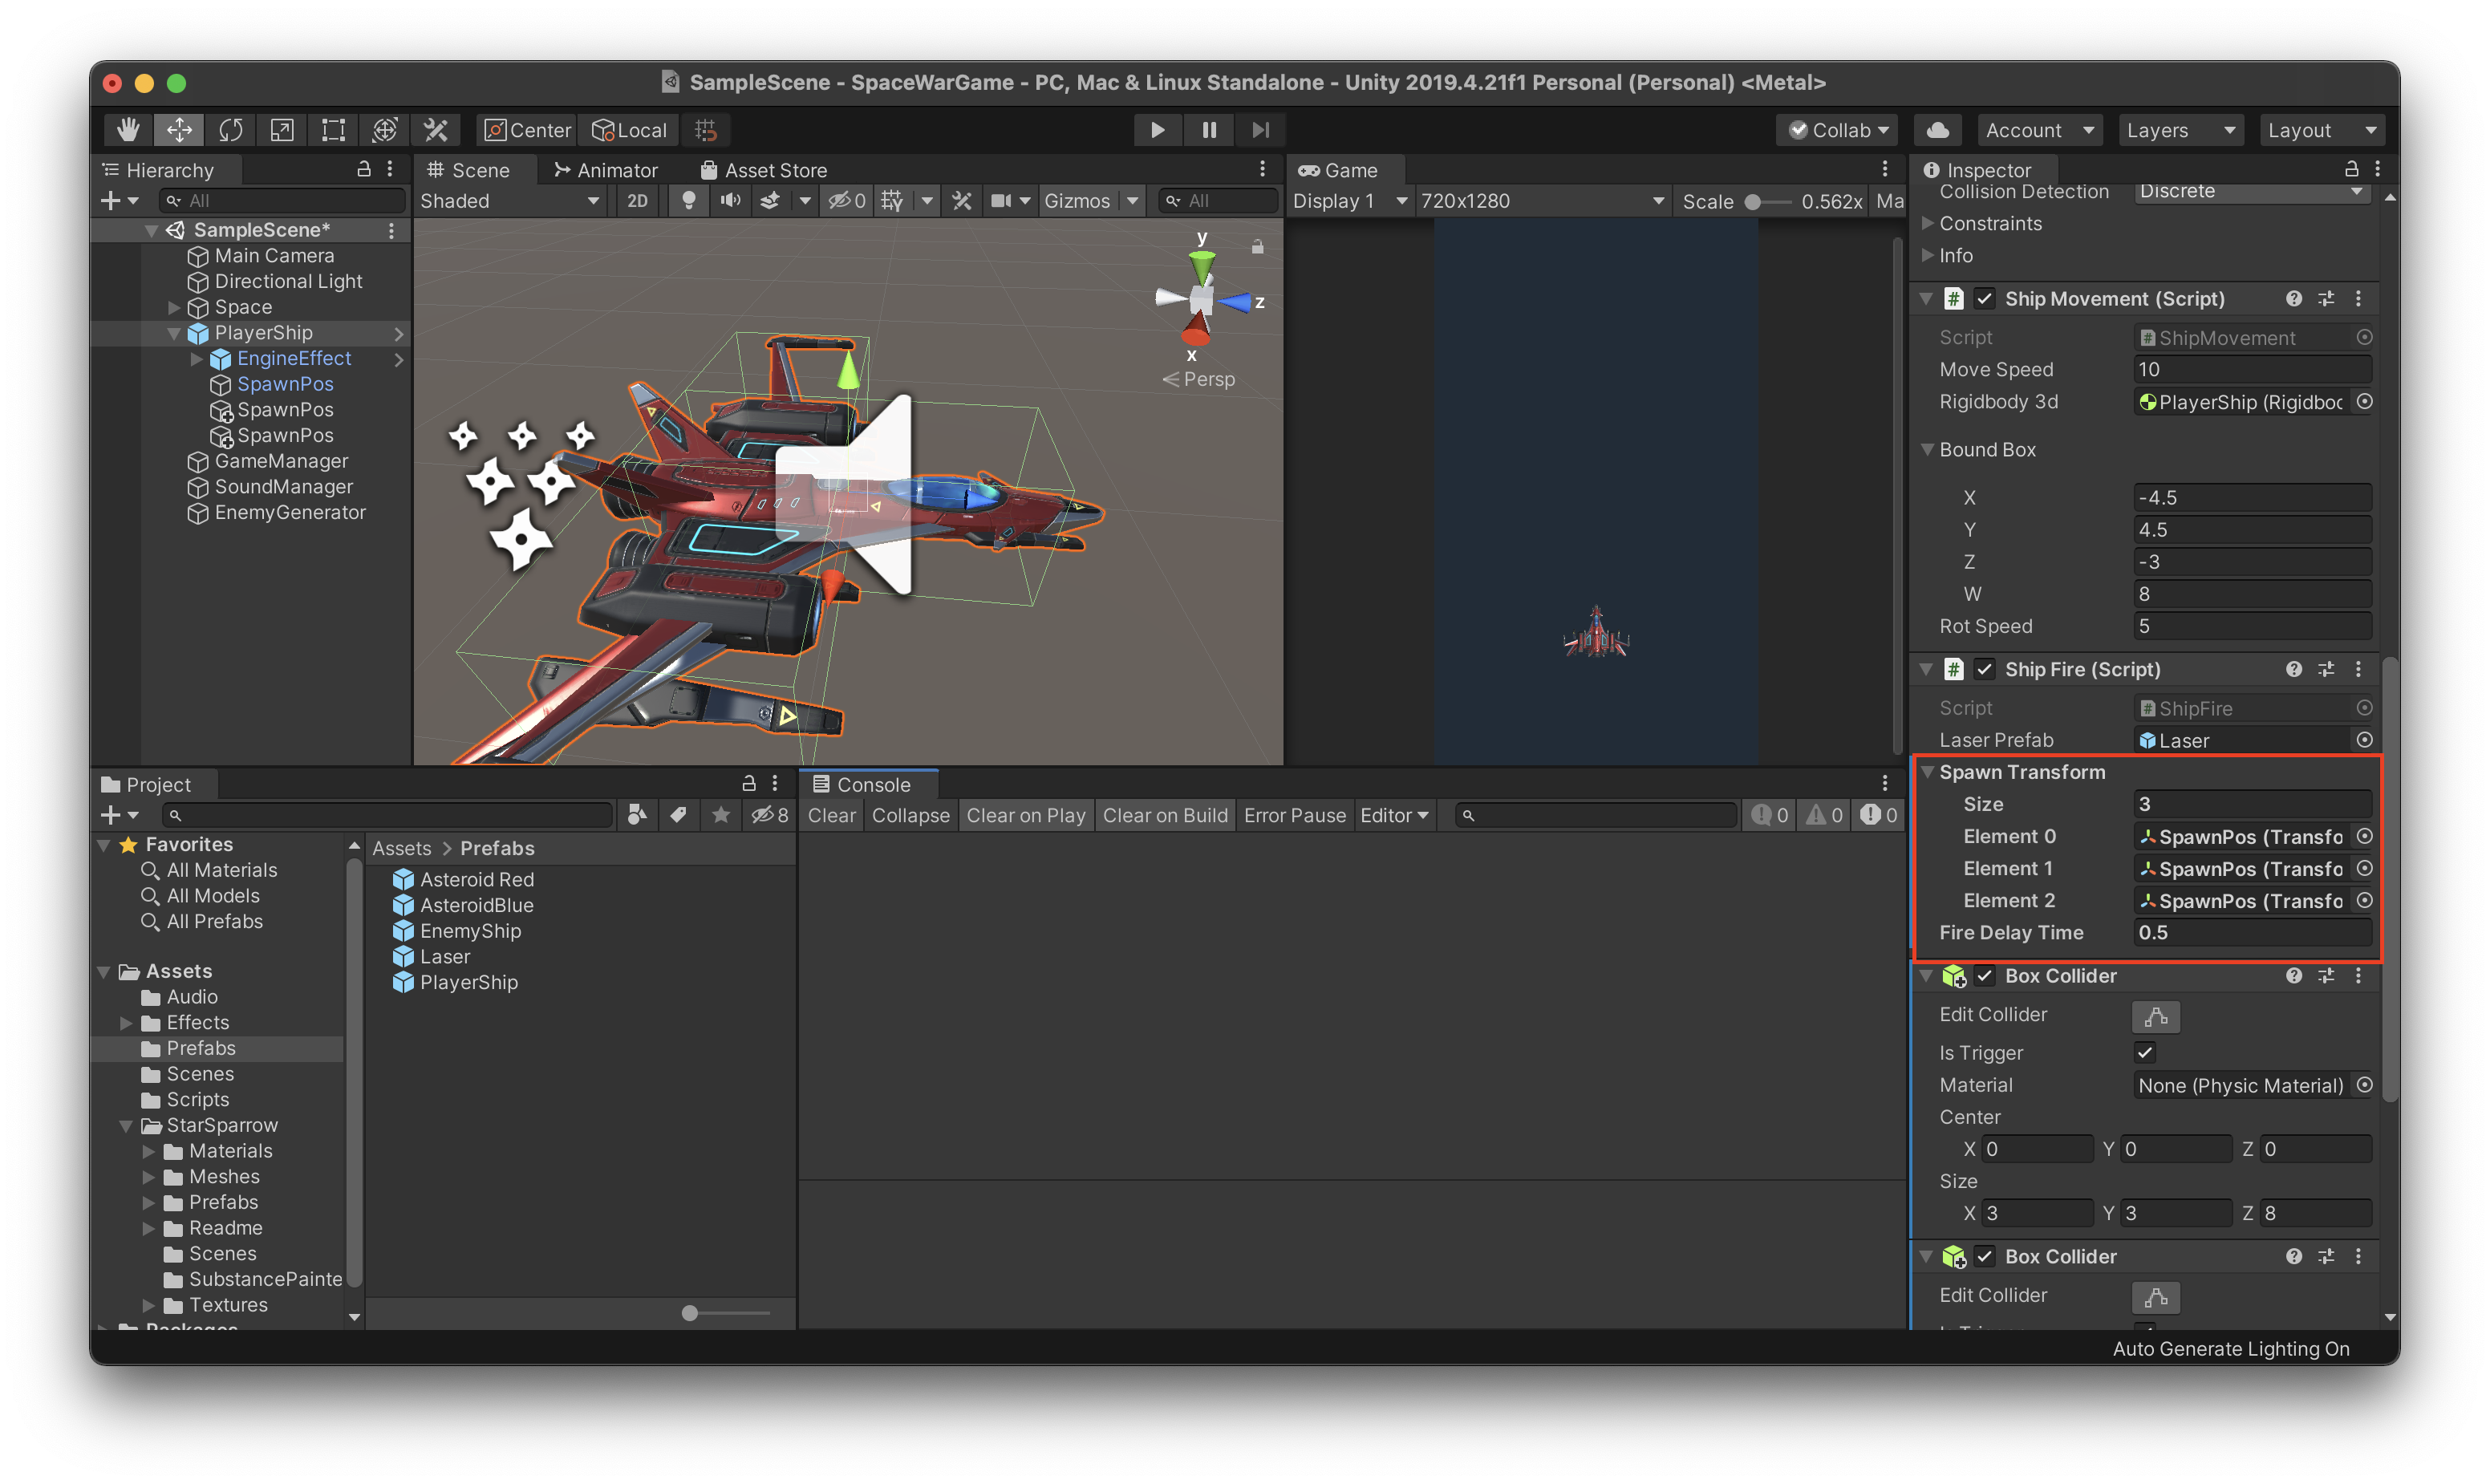Open the cloud services icon
The width and height of the screenshot is (2490, 1484).
[x=1937, y=130]
